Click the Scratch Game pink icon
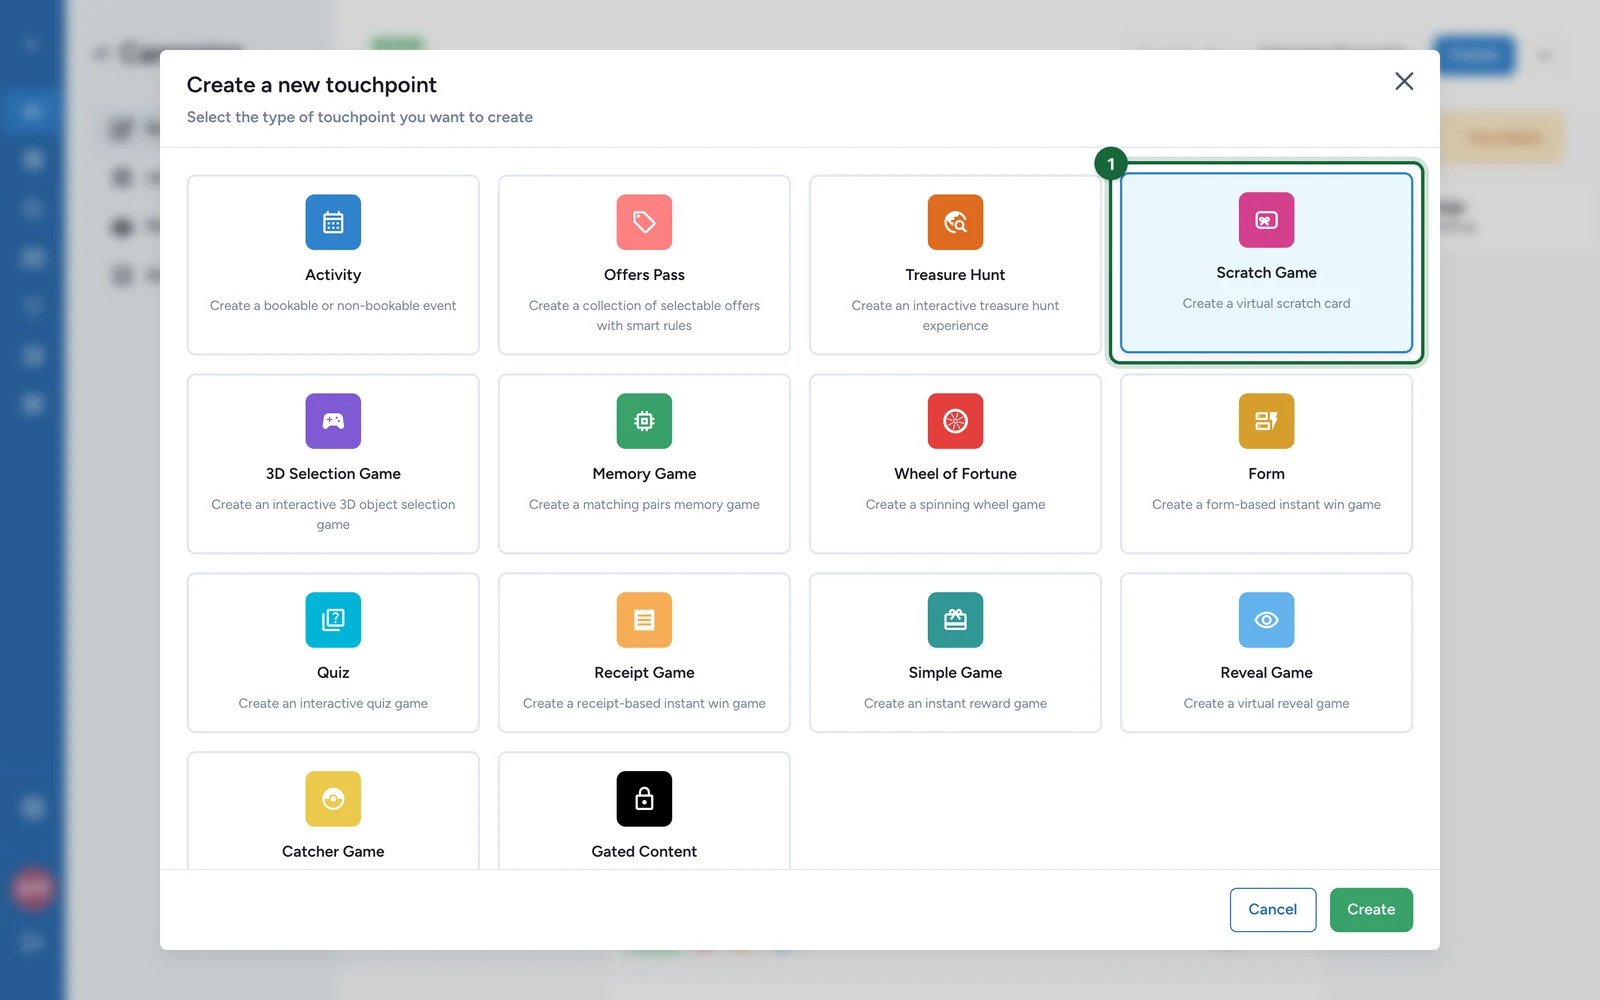The width and height of the screenshot is (1600, 1000). (1266, 220)
